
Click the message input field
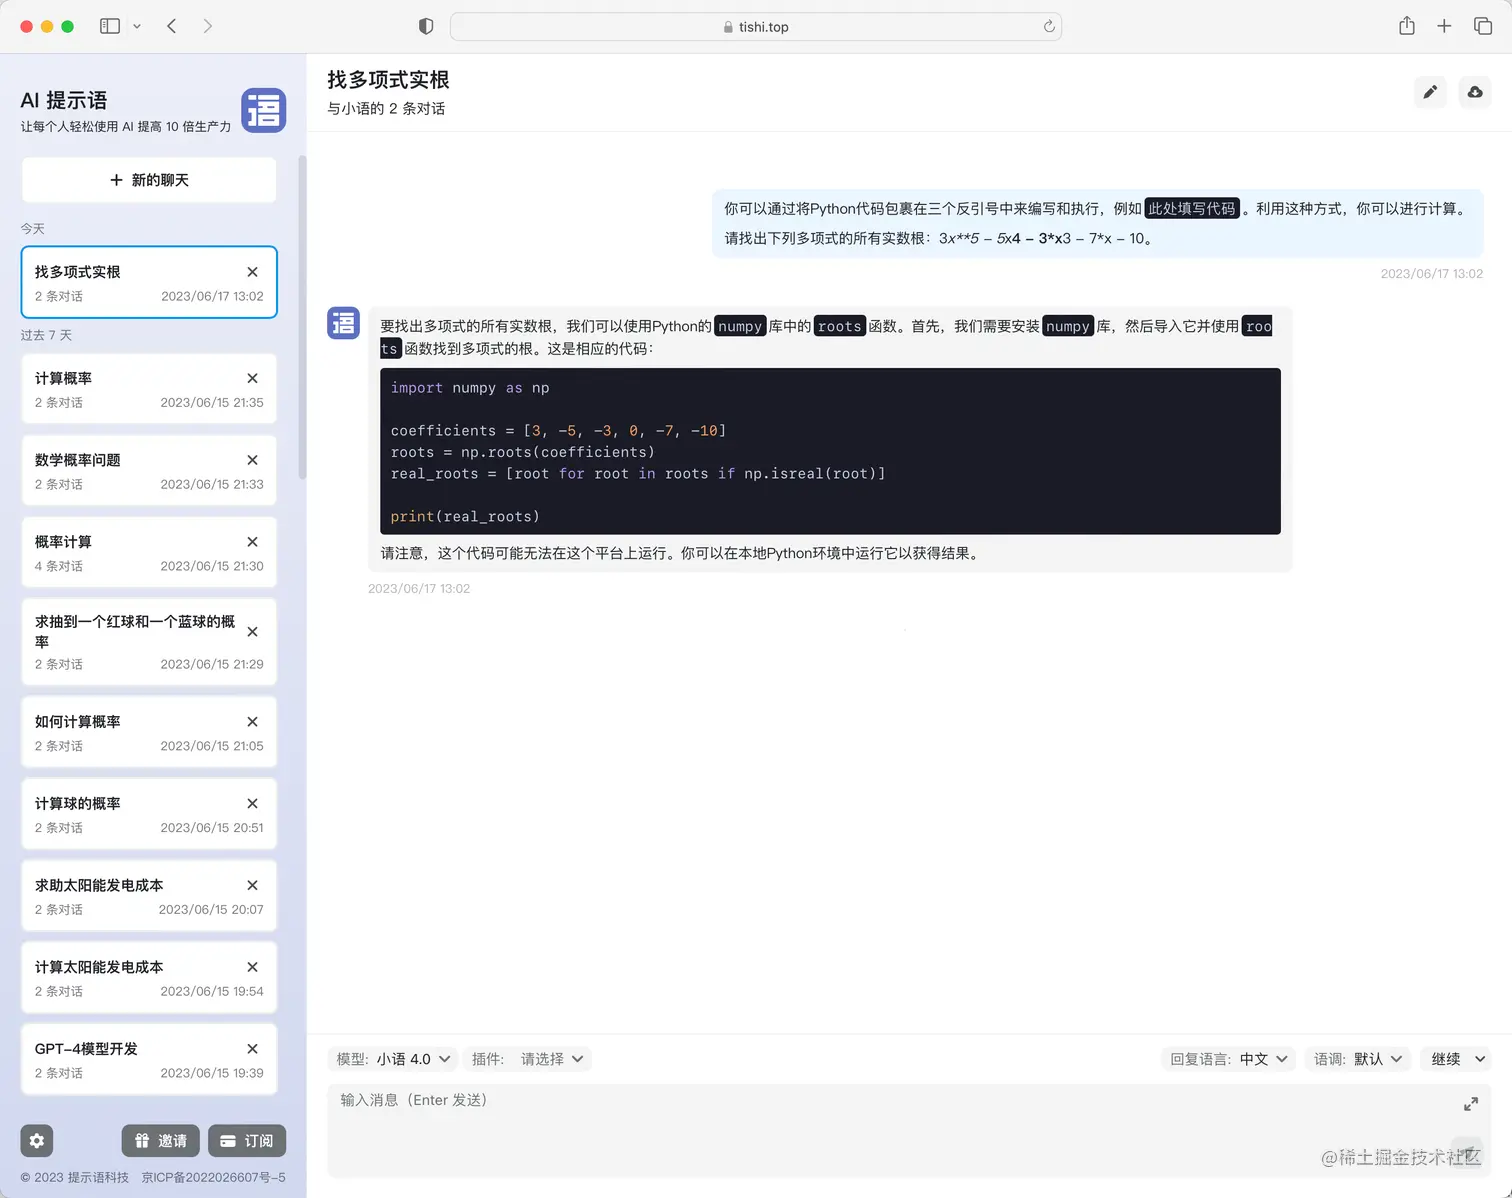tap(909, 1131)
